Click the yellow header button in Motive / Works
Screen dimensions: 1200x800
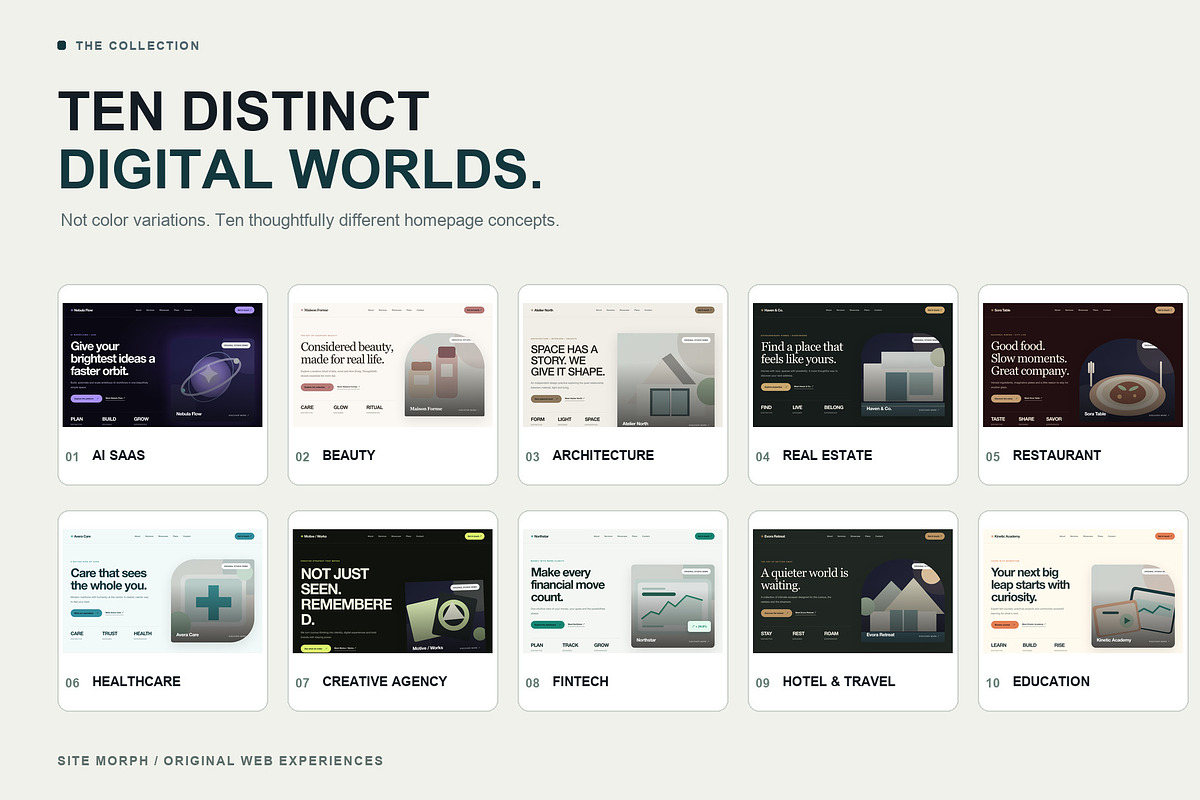pos(476,536)
